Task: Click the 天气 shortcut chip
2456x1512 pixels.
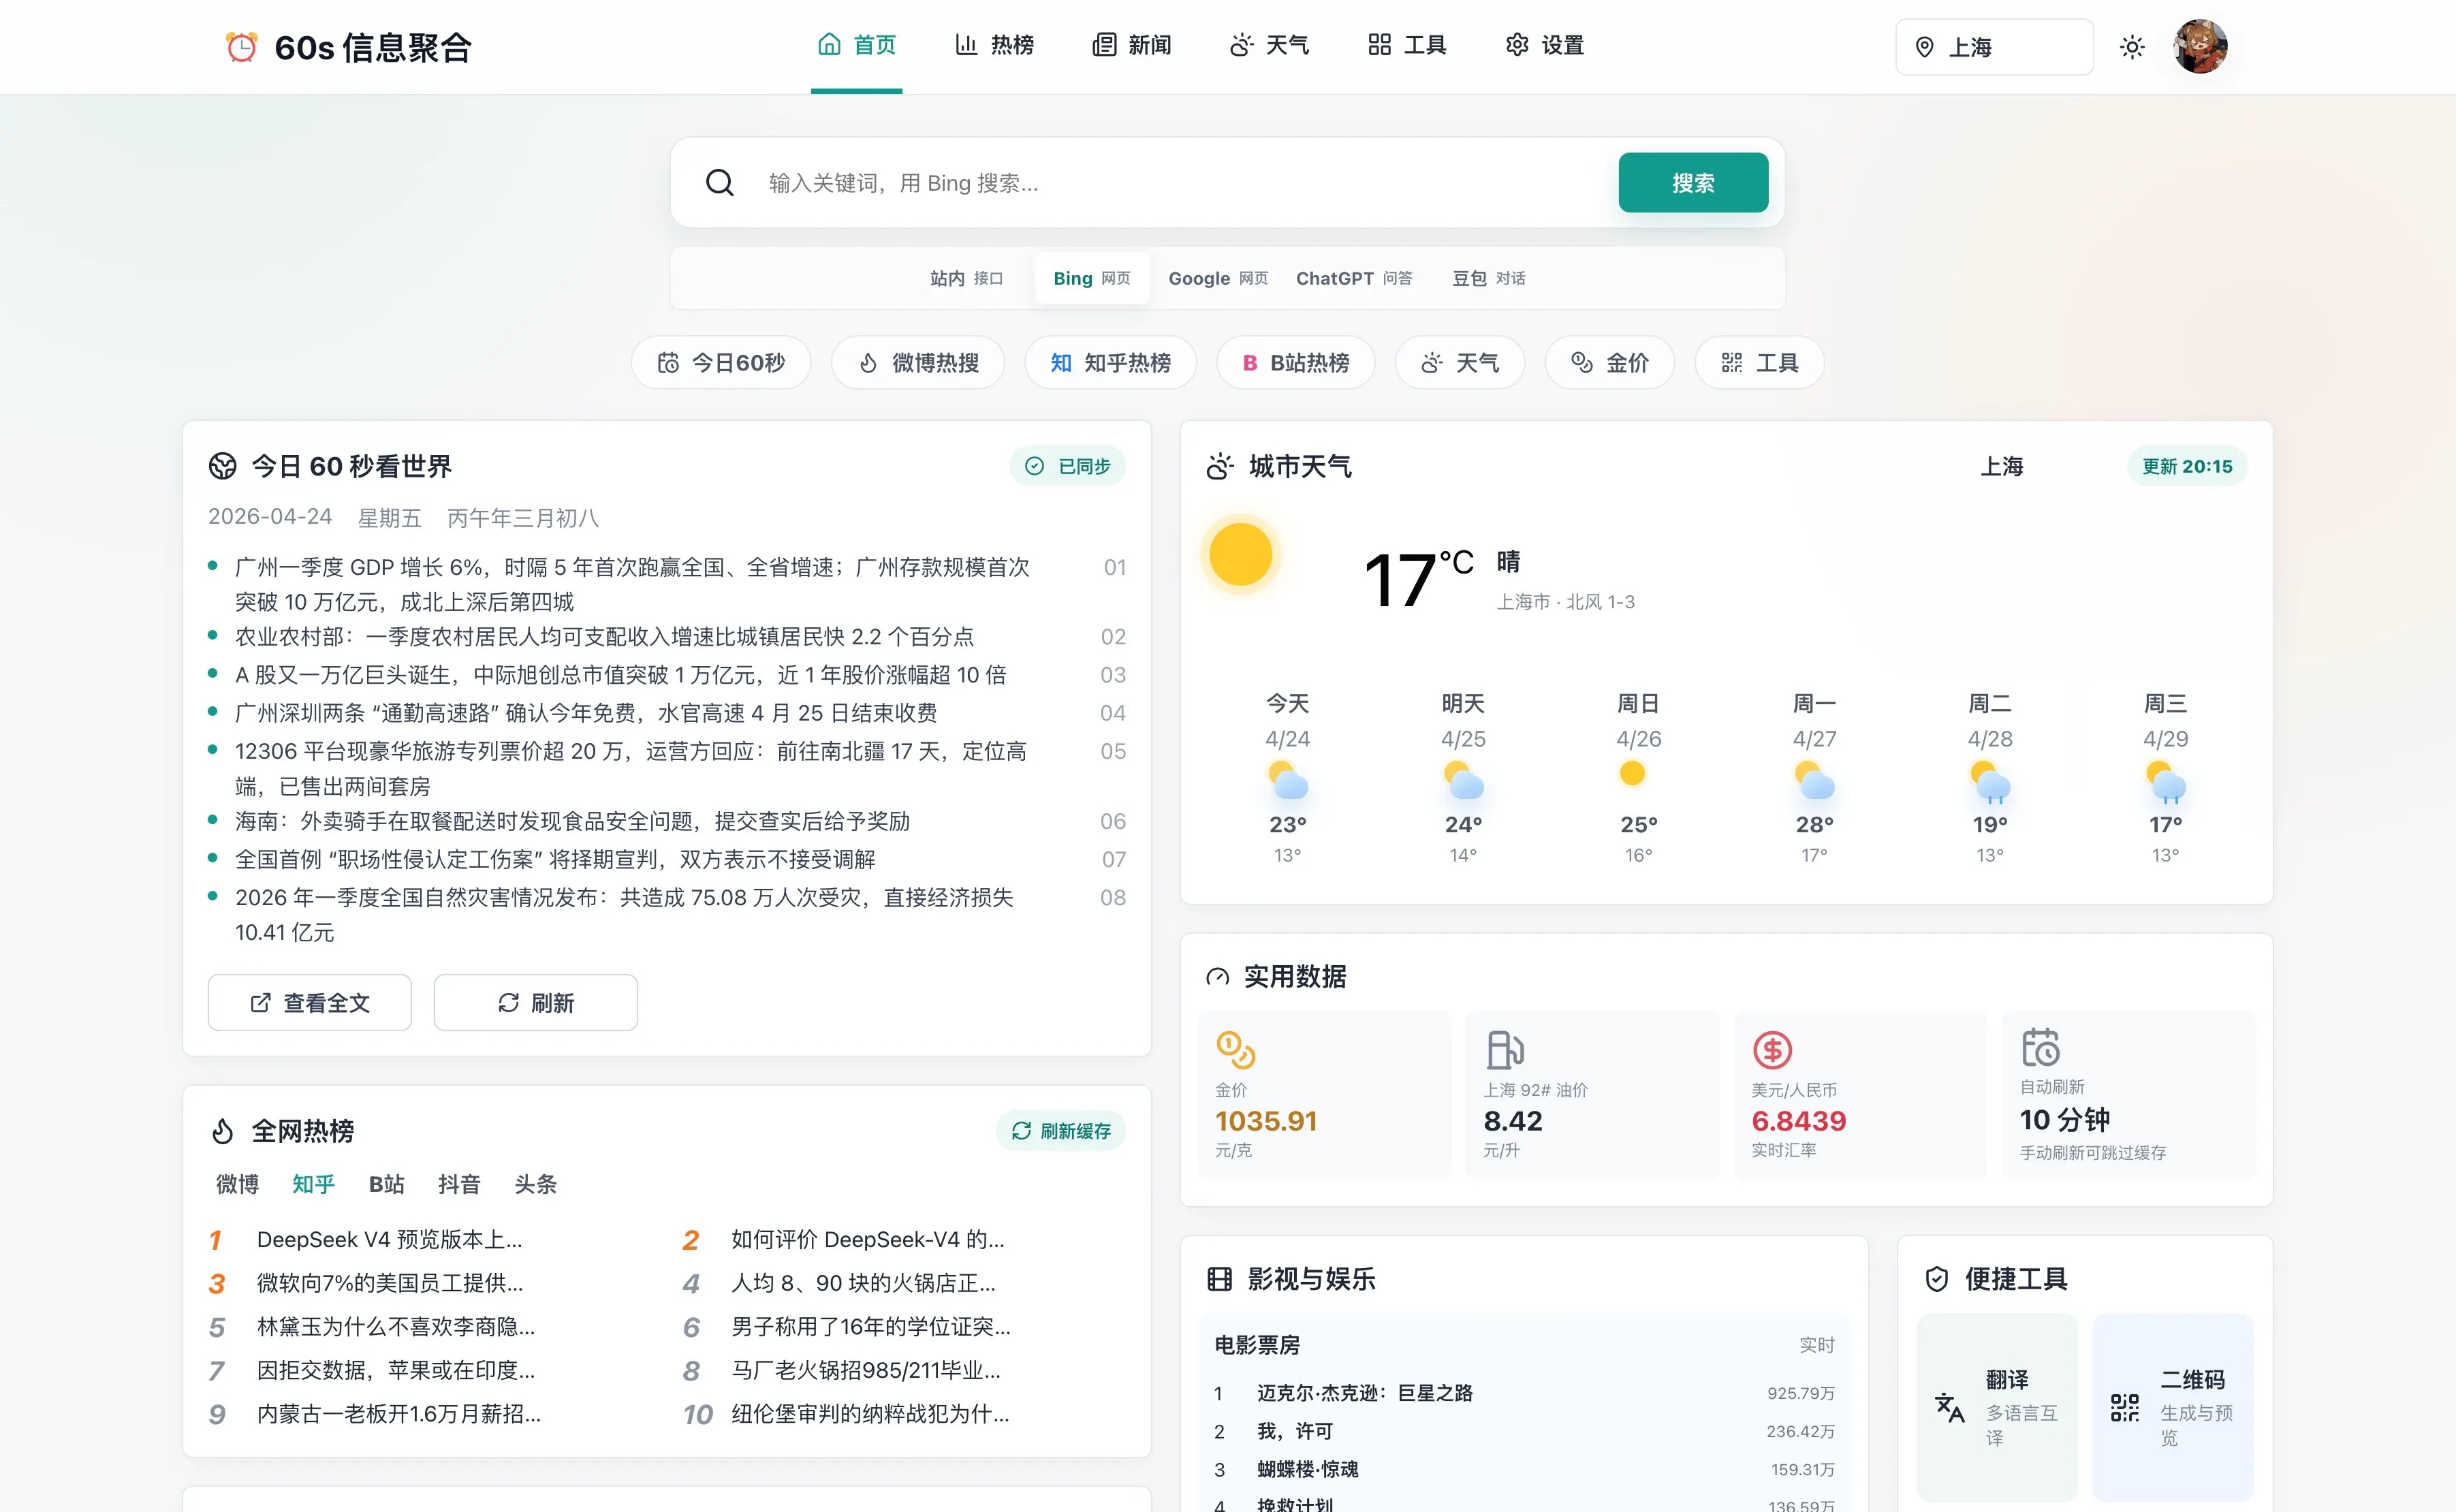Action: [1460, 363]
